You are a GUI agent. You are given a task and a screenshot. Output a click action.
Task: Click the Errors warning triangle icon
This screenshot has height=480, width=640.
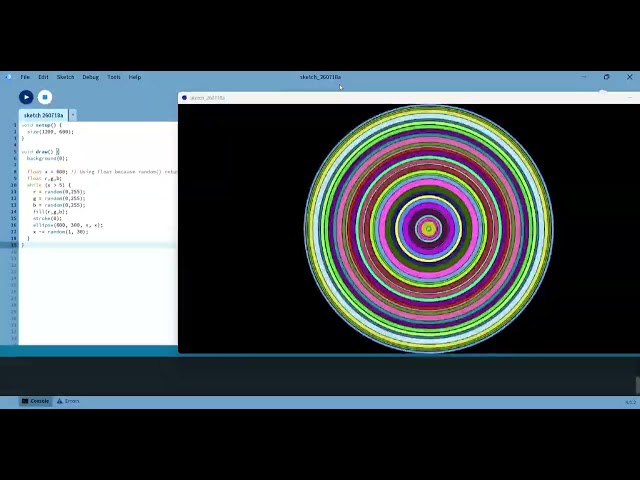pyautogui.click(x=60, y=401)
